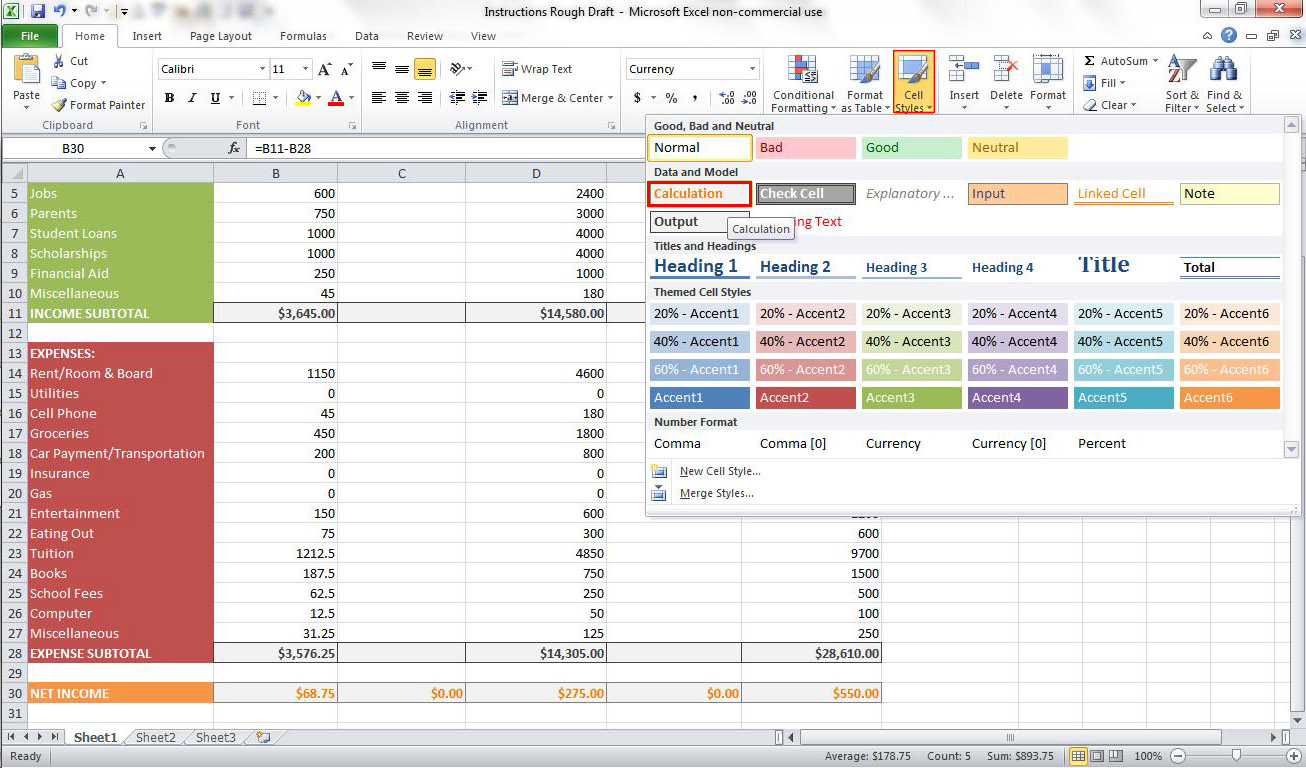Click the Copy icon
The height and width of the screenshot is (768, 1306).
pyautogui.click(x=59, y=83)
